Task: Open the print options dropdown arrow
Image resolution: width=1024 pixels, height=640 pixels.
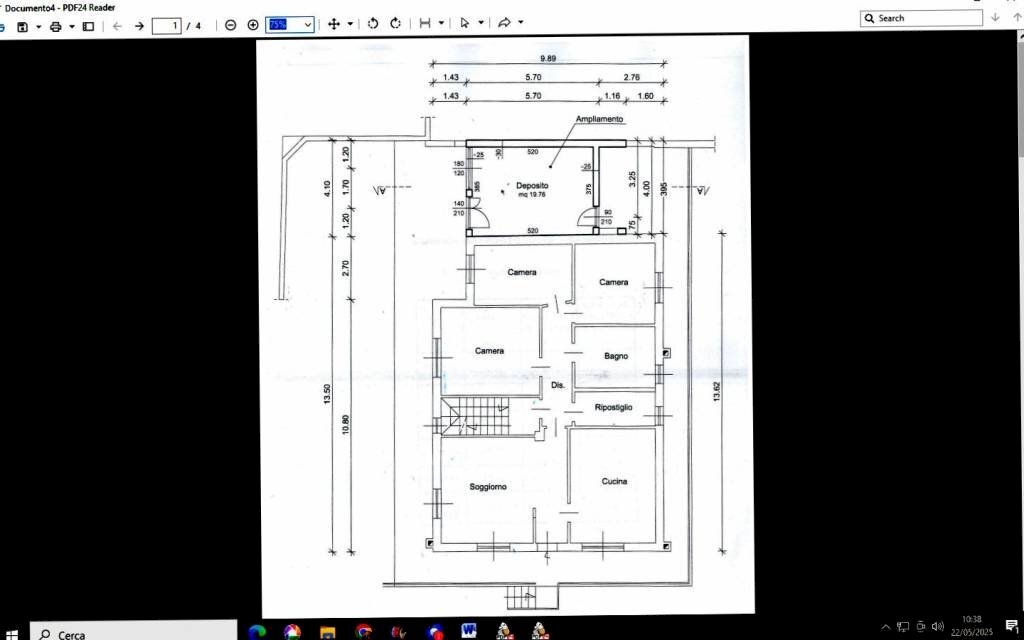Action: click(x=72, y=25)
